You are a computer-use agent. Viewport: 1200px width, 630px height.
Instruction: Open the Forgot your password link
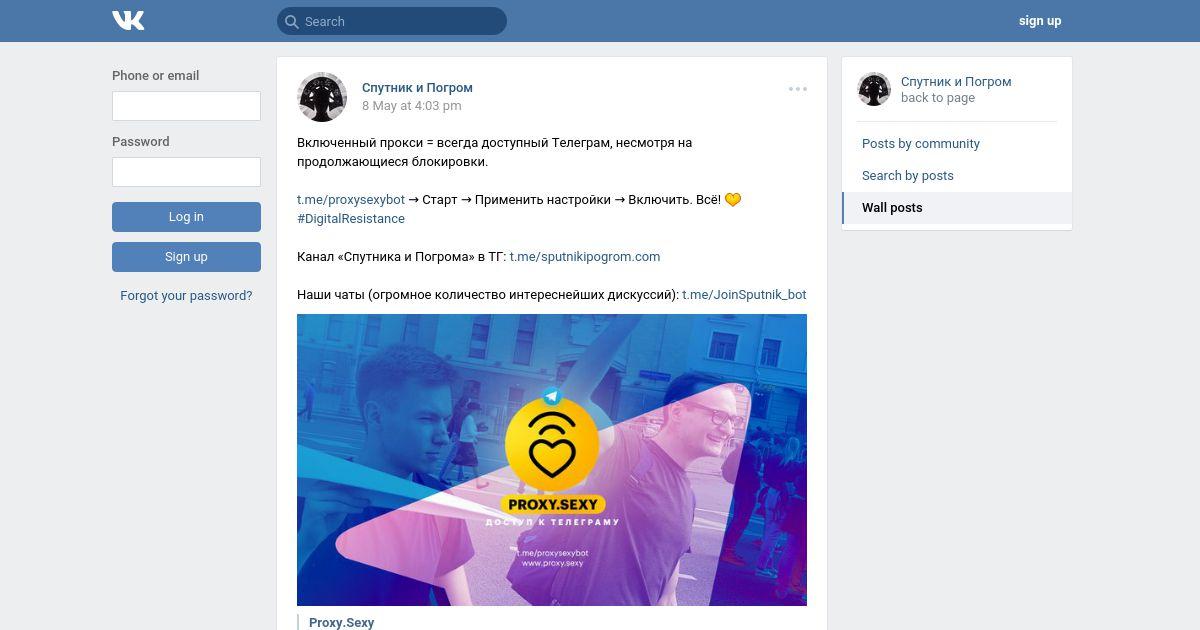pyautogui.click(x=186, y=296)
